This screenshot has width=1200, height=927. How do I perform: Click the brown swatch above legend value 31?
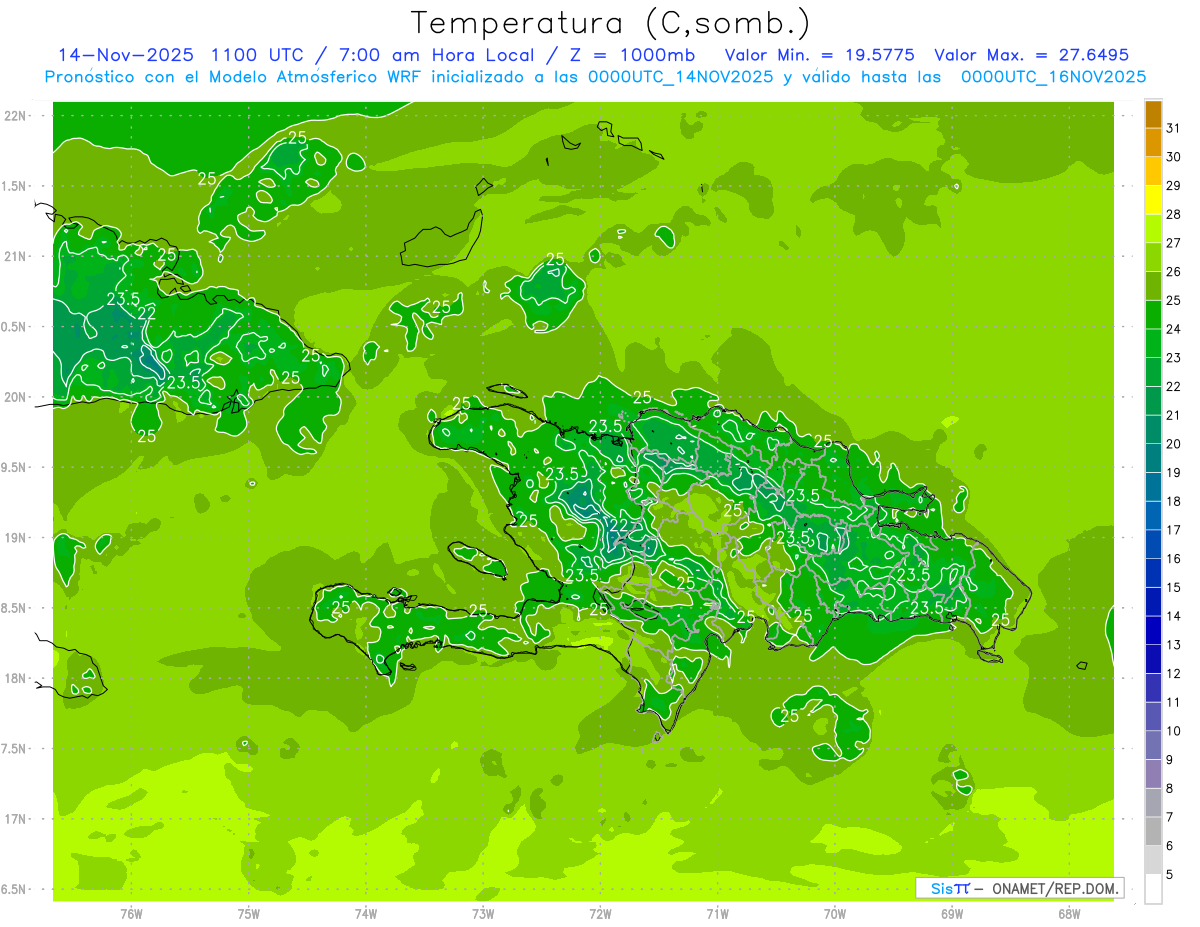[1153, 113]
